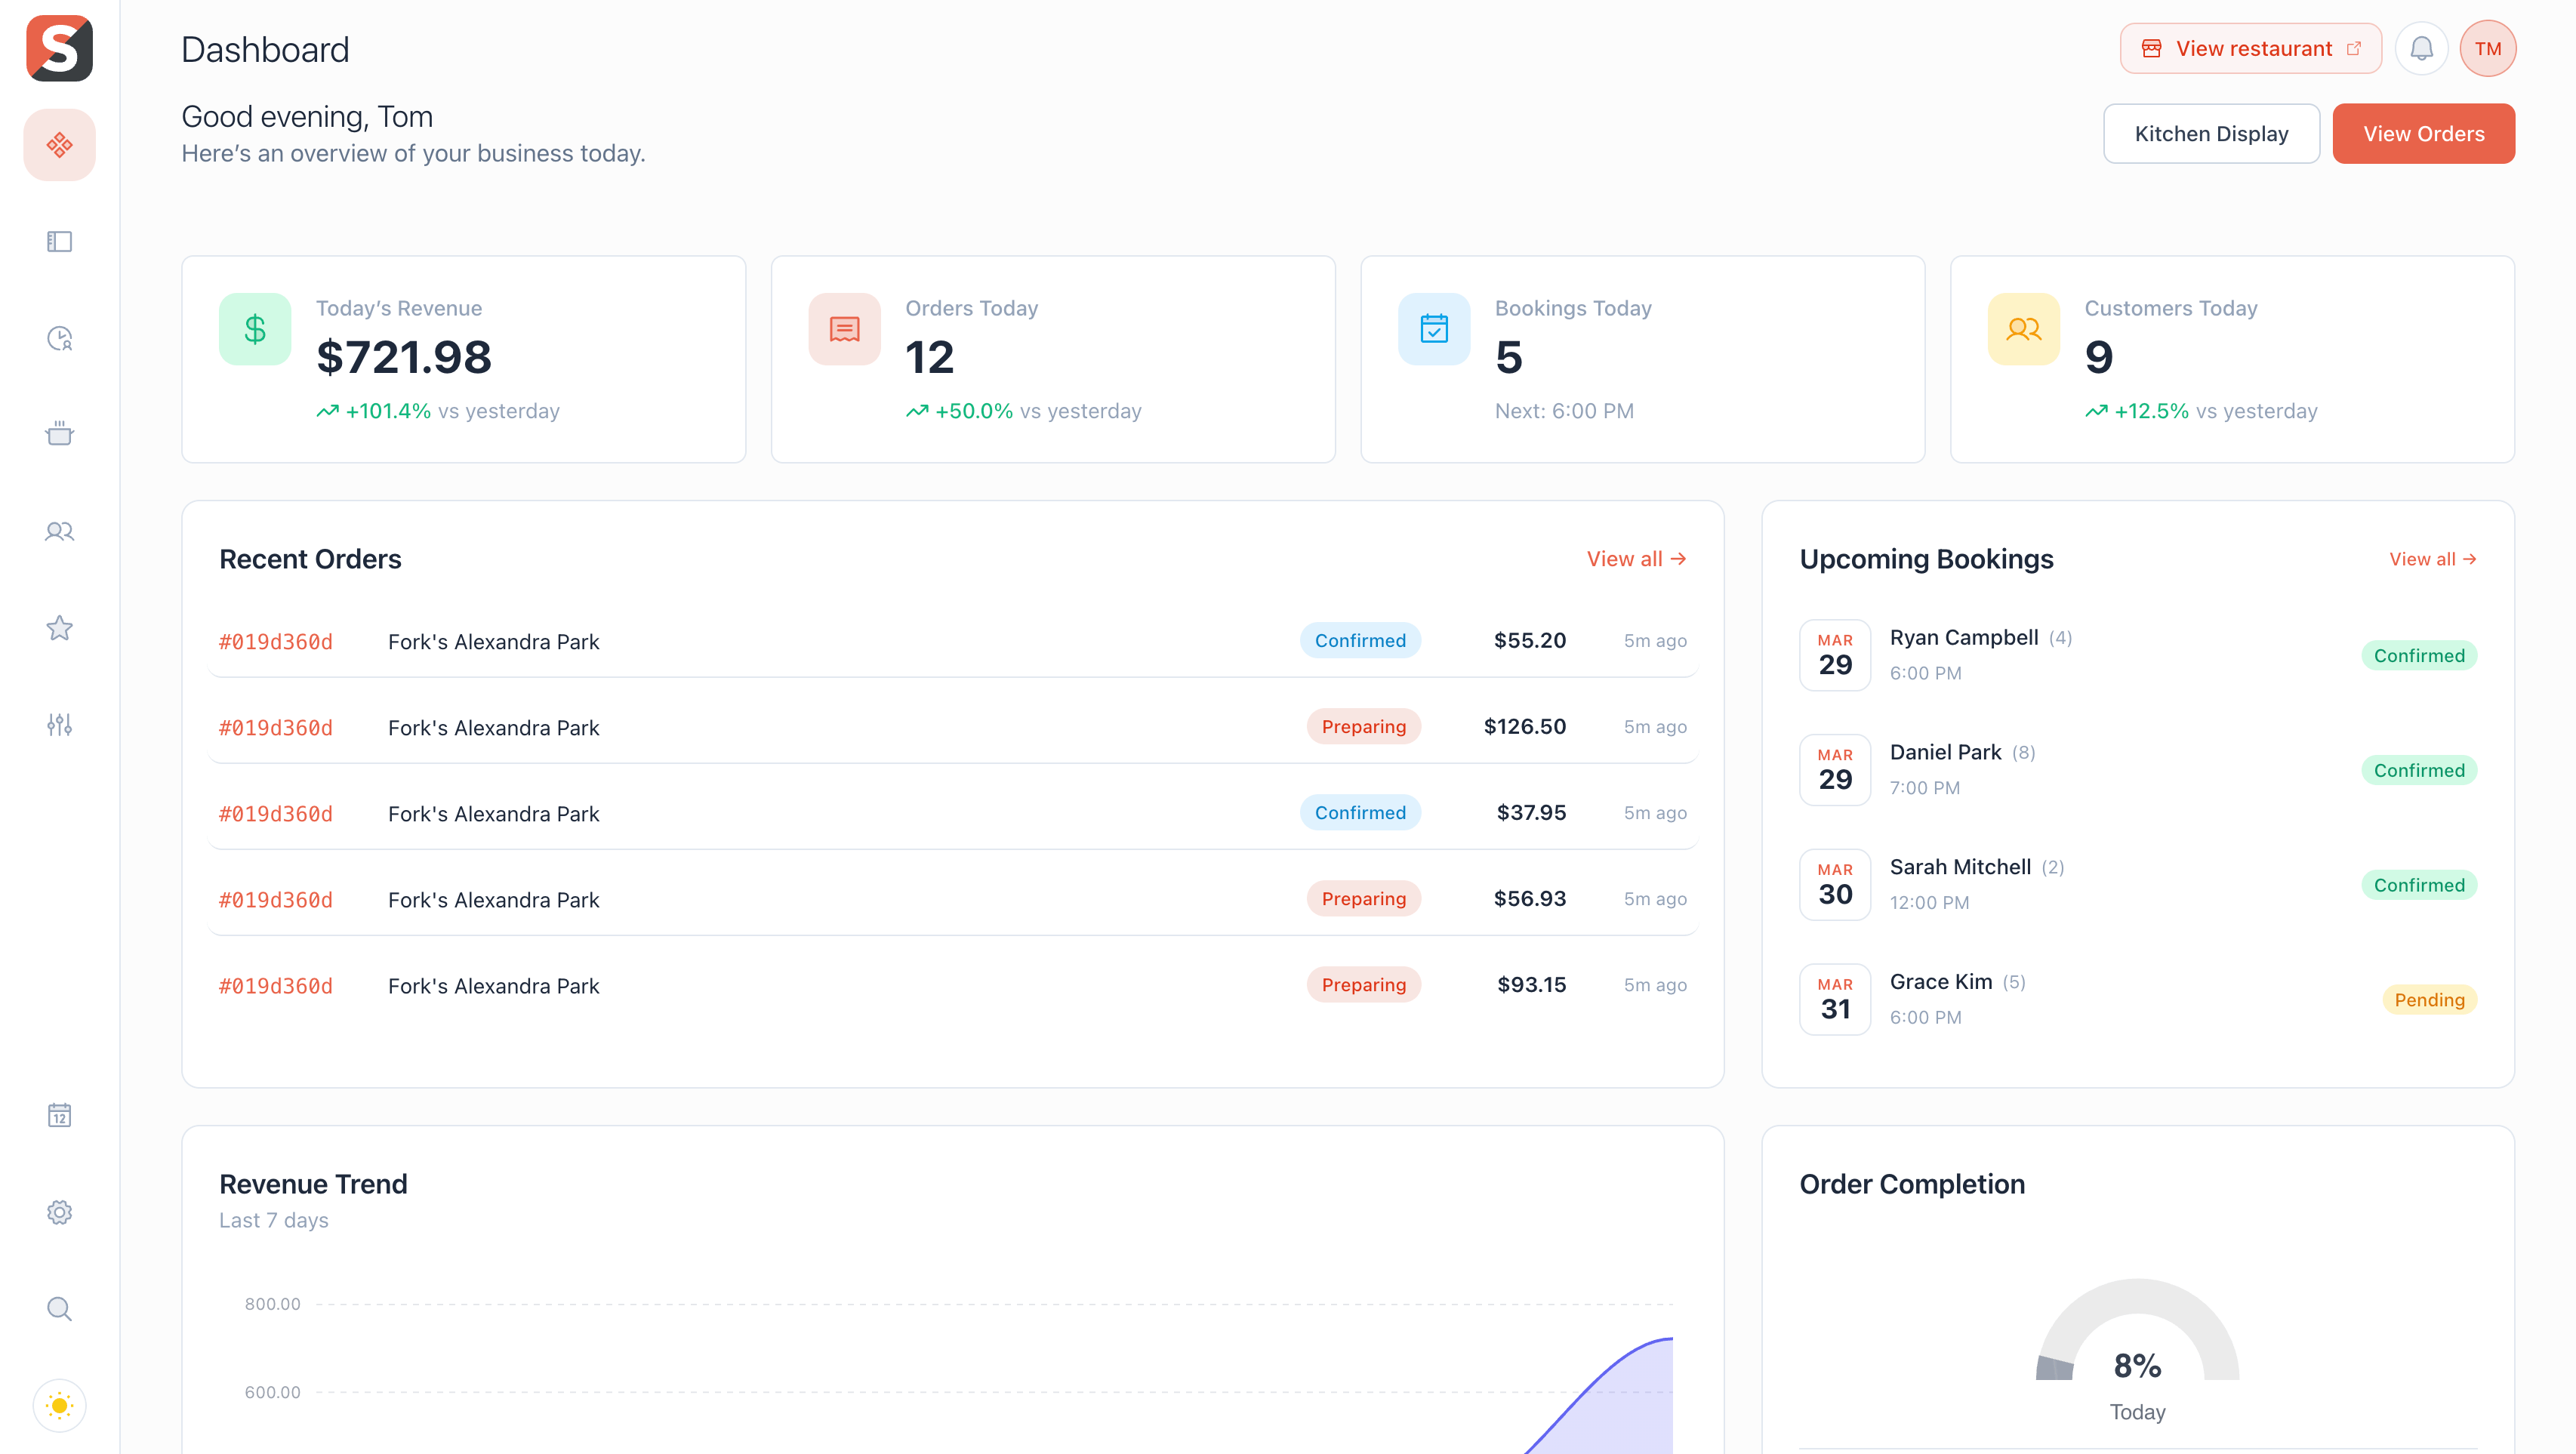Open settings gear in sidebar
Image resolution: width=2576 pixels, height=1454 pixels.
click(59, 1212)
